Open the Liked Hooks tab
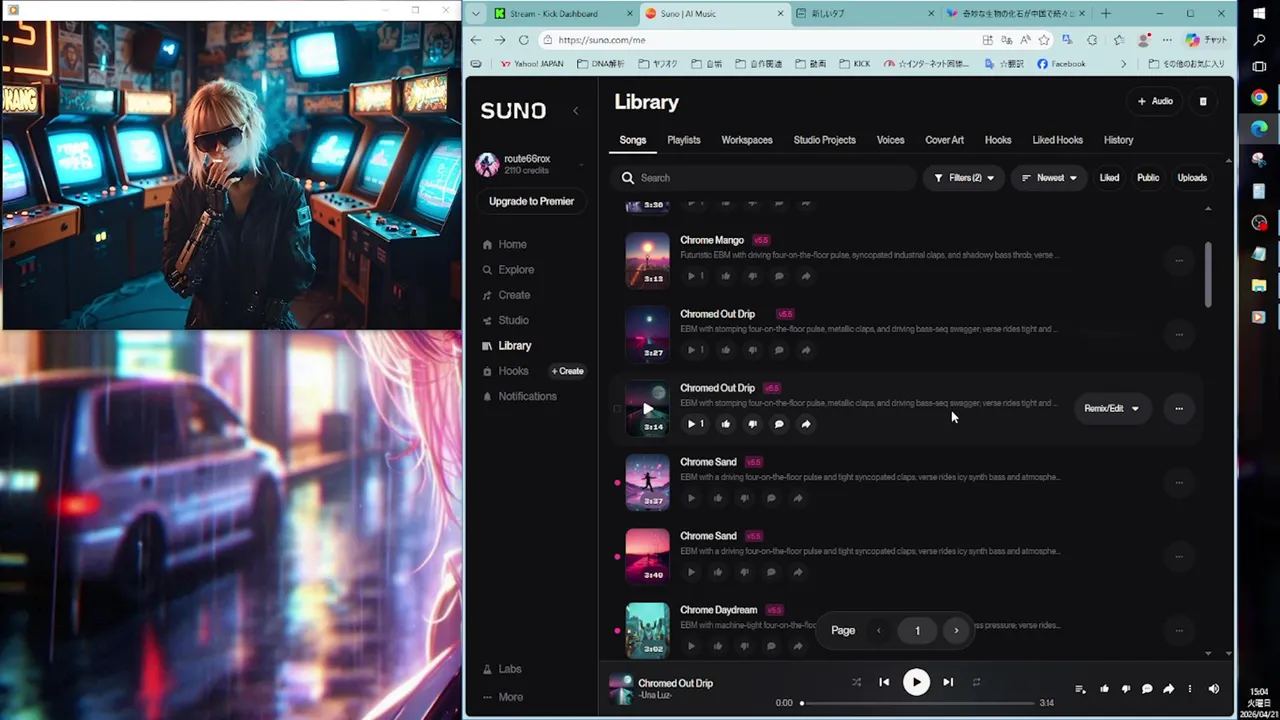This screenshot has height=720, width=1280. pyautogui.click(x=1057, y=140)
